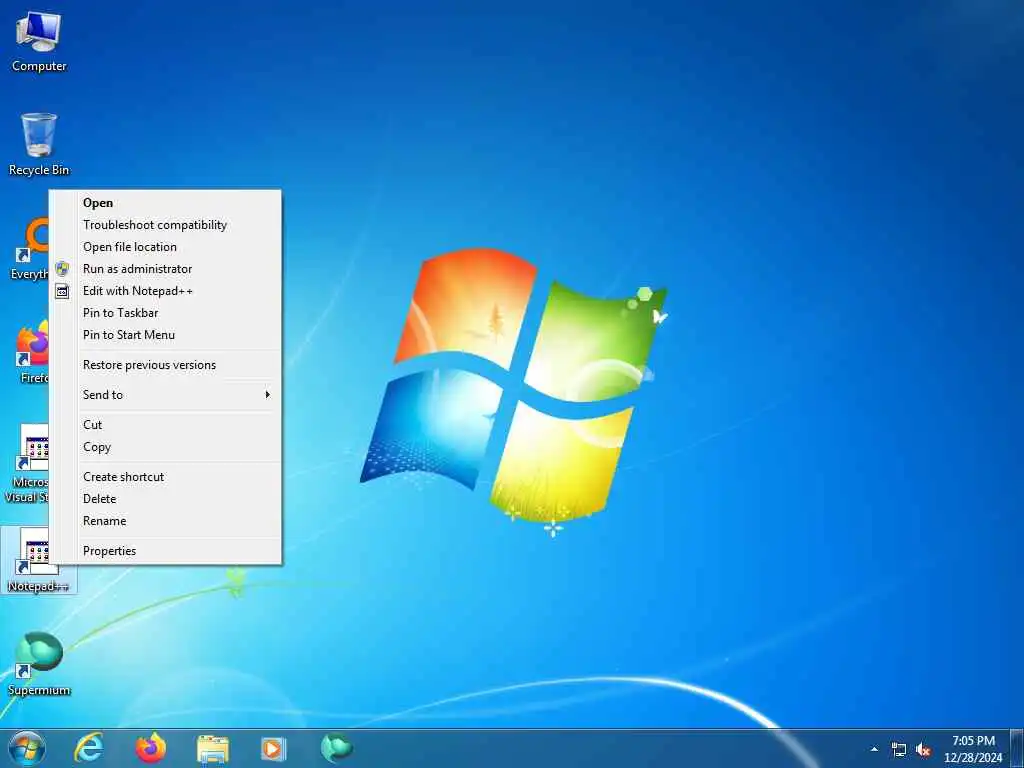This screenshot has height=768, width=1024.
Task: Choose Edit with Notepad++
Action: point(166,291)
